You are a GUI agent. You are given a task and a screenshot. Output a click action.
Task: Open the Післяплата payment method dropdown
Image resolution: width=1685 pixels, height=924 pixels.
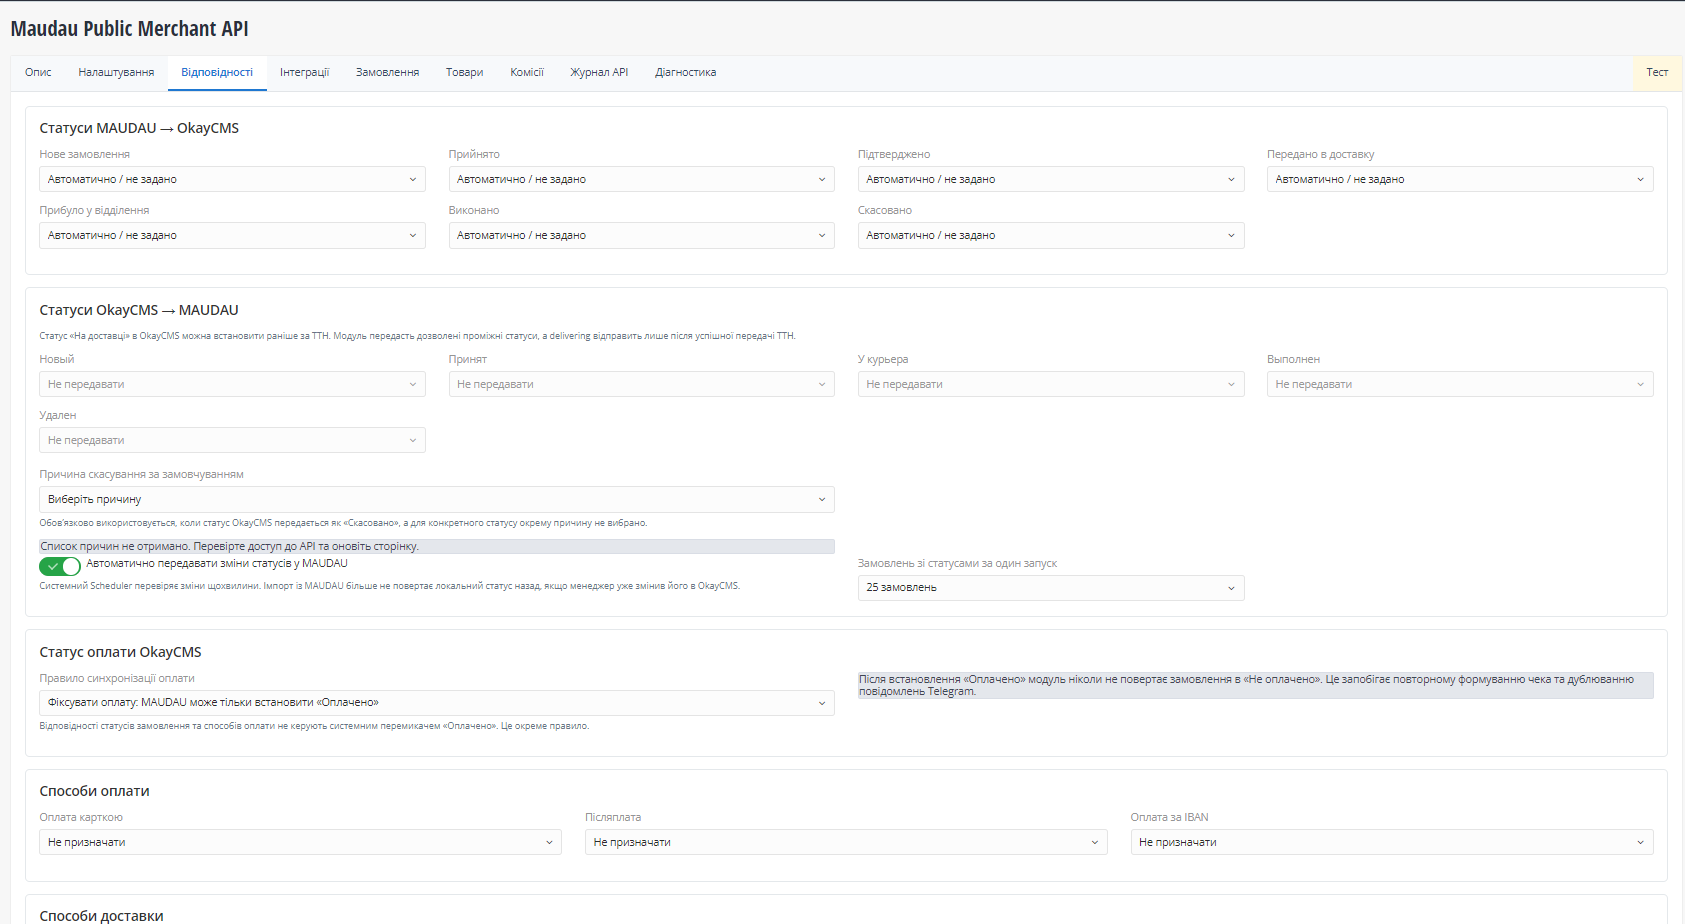(x=846, y=842)
